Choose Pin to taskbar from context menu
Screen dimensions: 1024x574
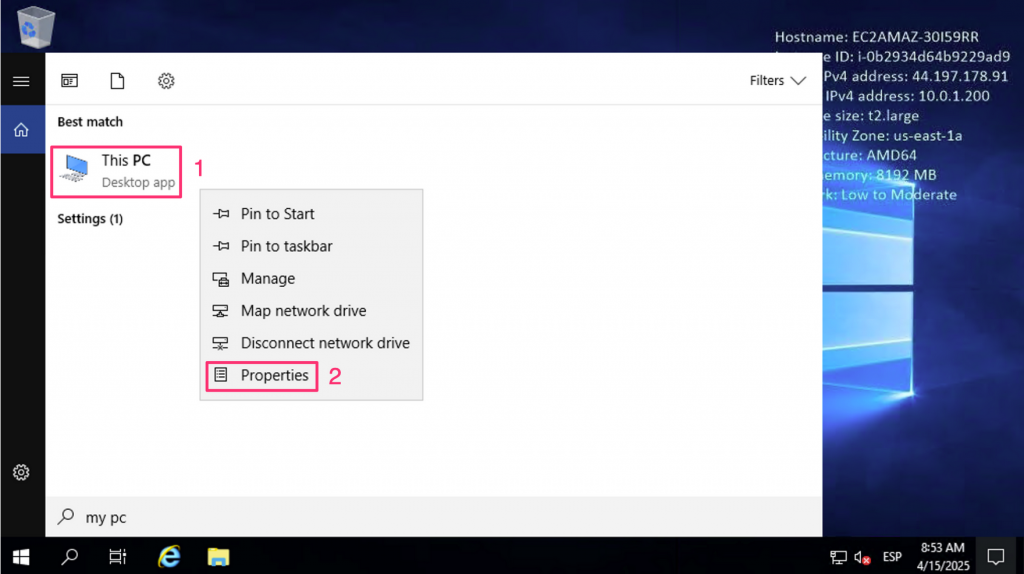pyautogui.click(x=286, y=246)
